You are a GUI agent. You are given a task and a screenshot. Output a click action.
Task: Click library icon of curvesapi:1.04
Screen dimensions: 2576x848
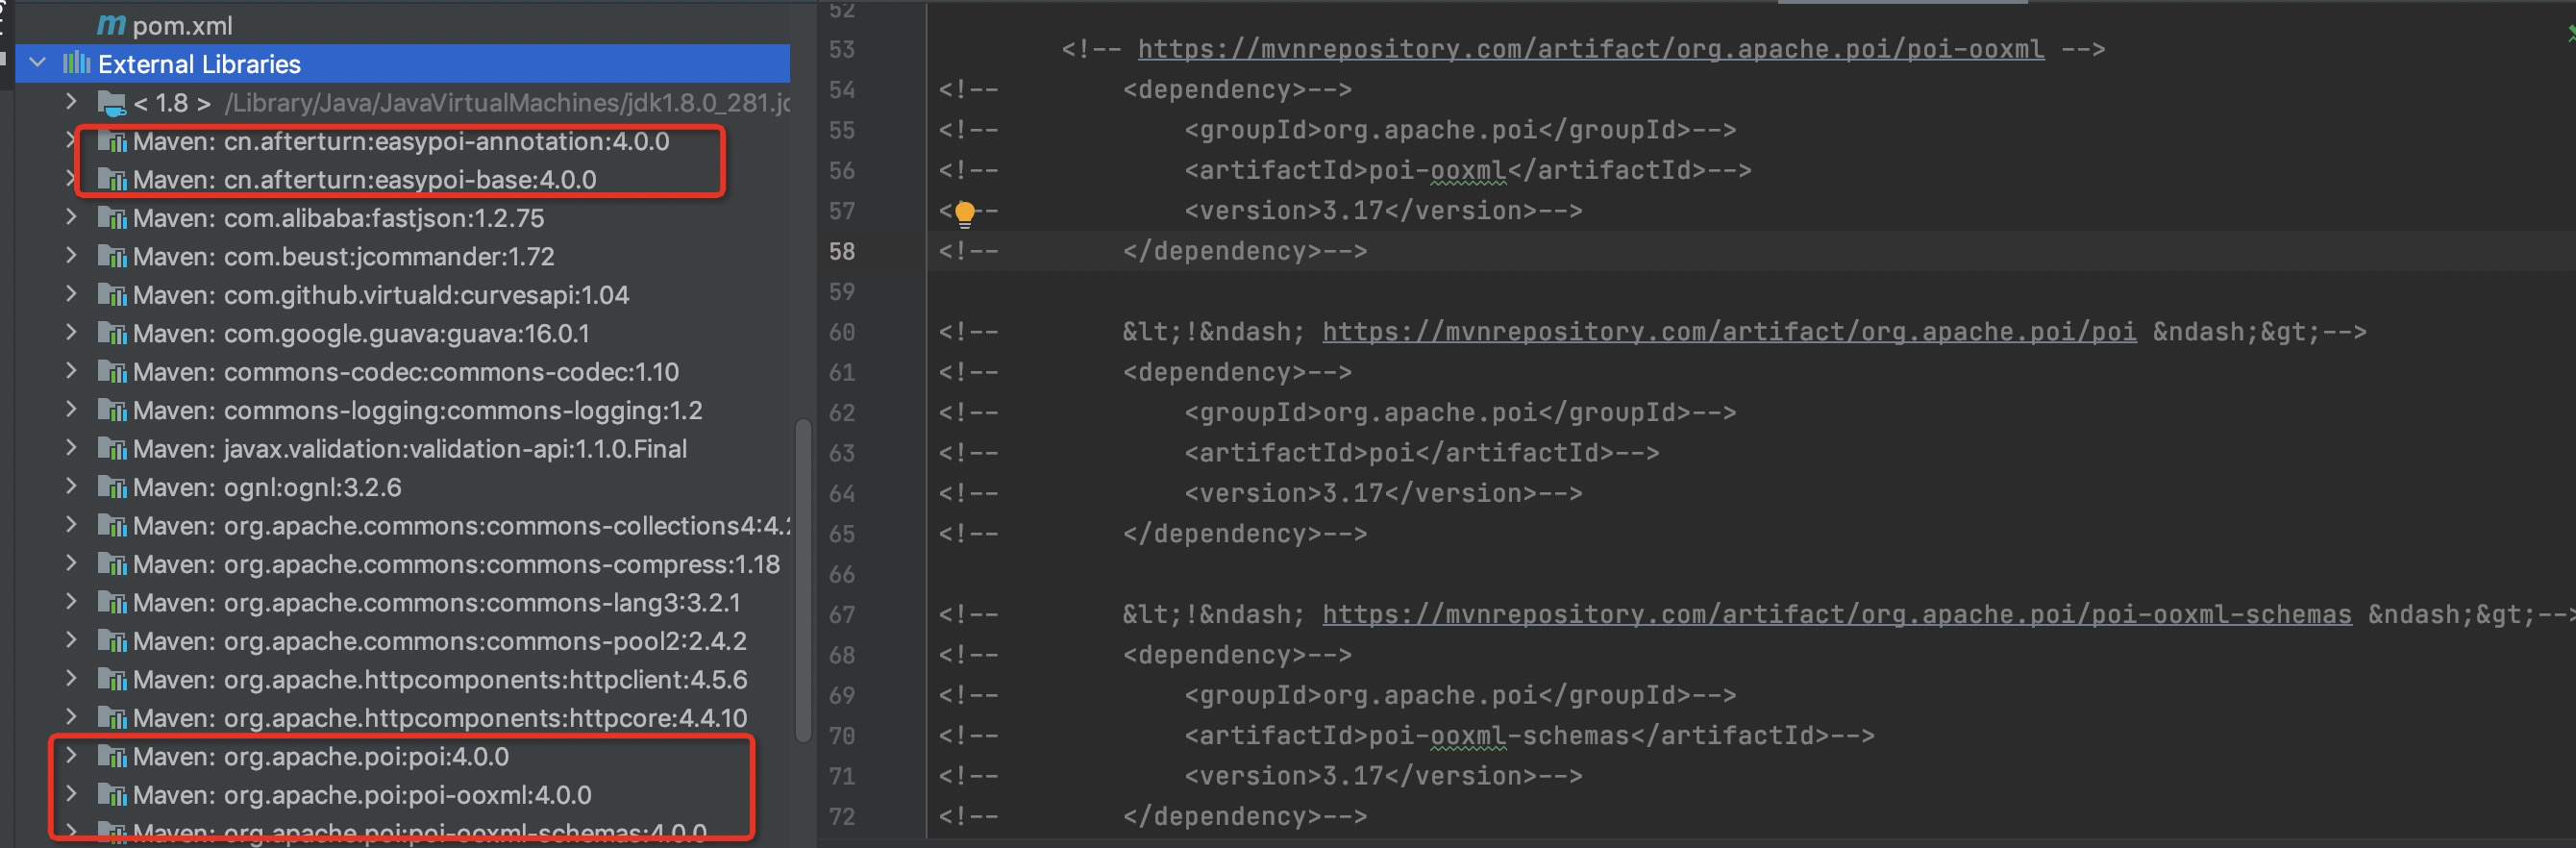tap(112, 295)
